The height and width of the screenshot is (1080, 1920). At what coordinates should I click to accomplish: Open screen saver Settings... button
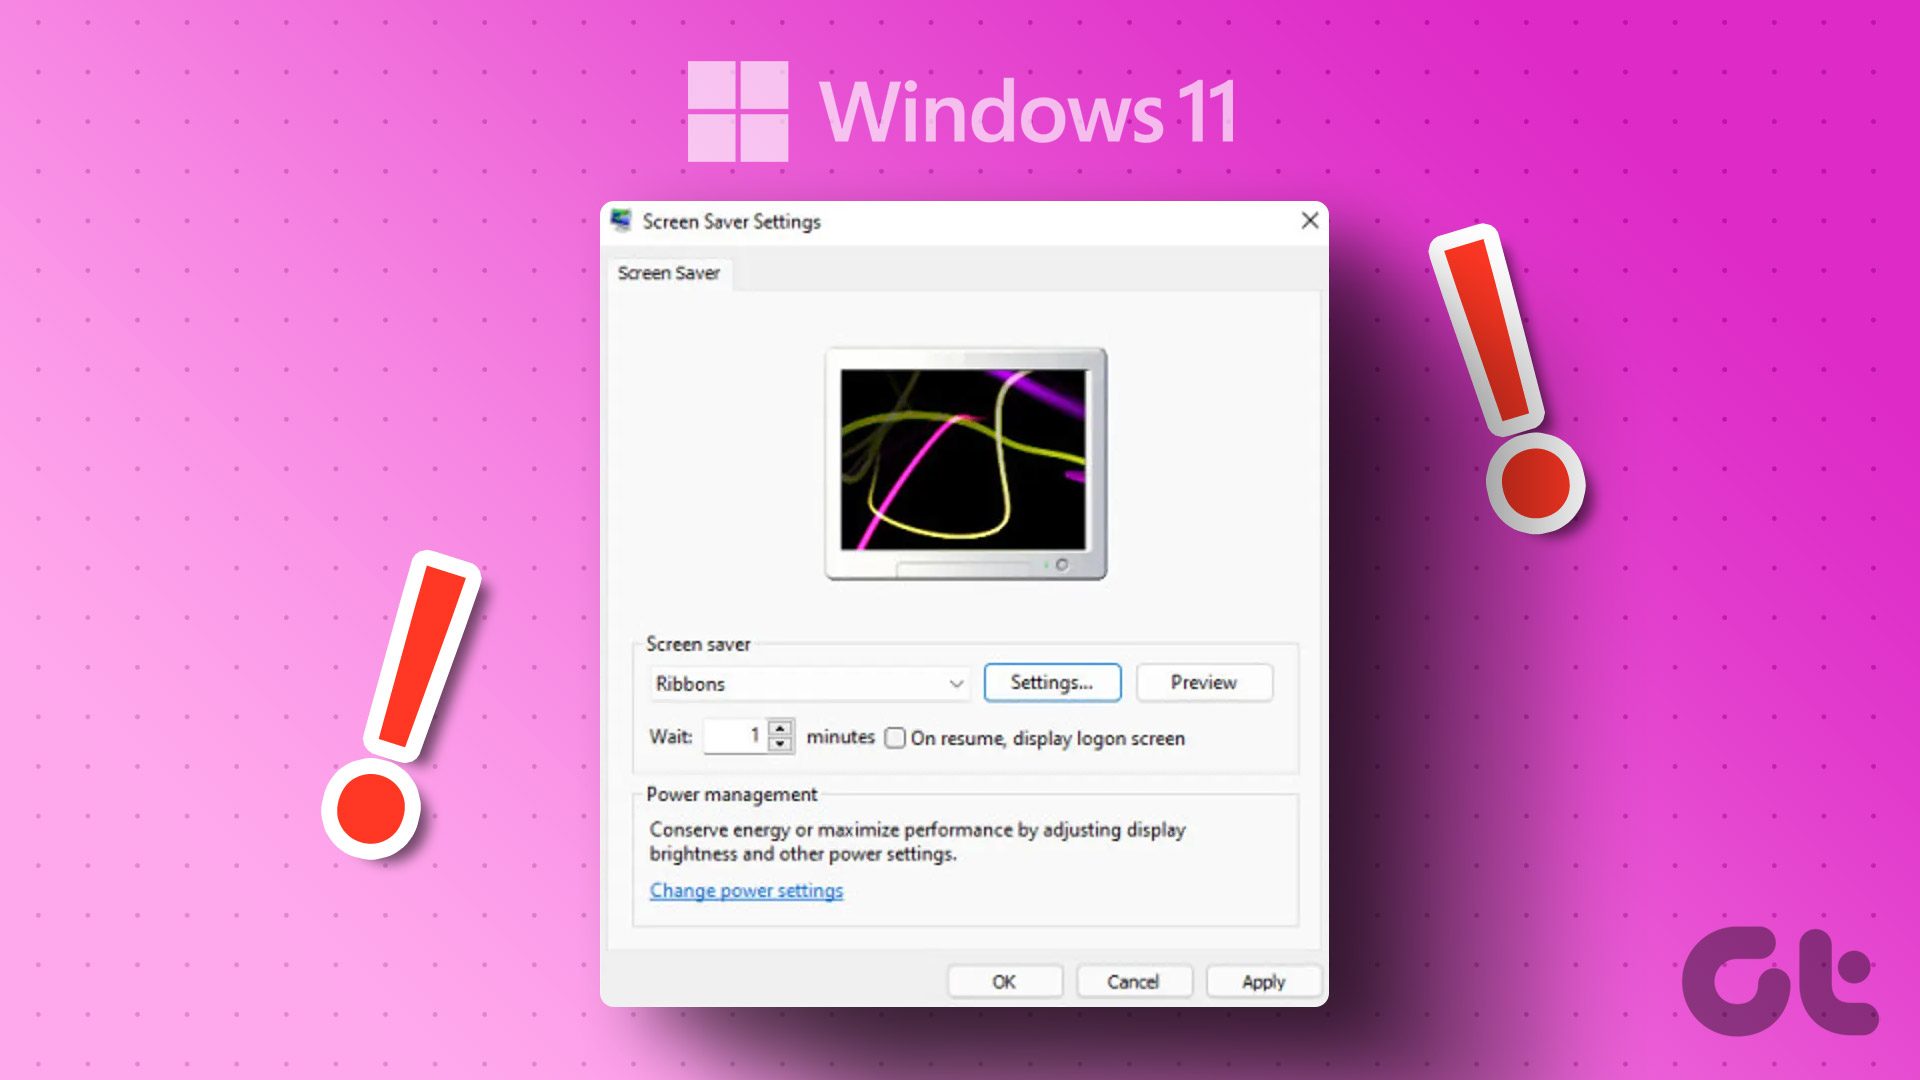click(1052, 683)
